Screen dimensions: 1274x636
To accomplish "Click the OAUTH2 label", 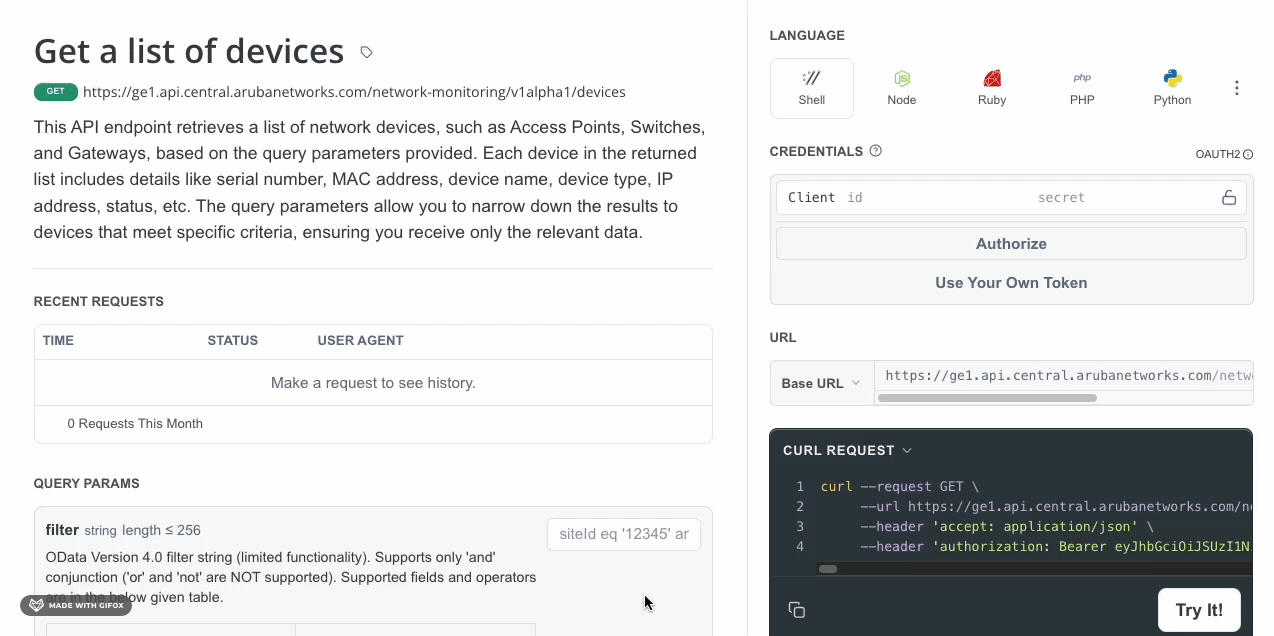I will pyautogui.click(x=1217, y=155).
